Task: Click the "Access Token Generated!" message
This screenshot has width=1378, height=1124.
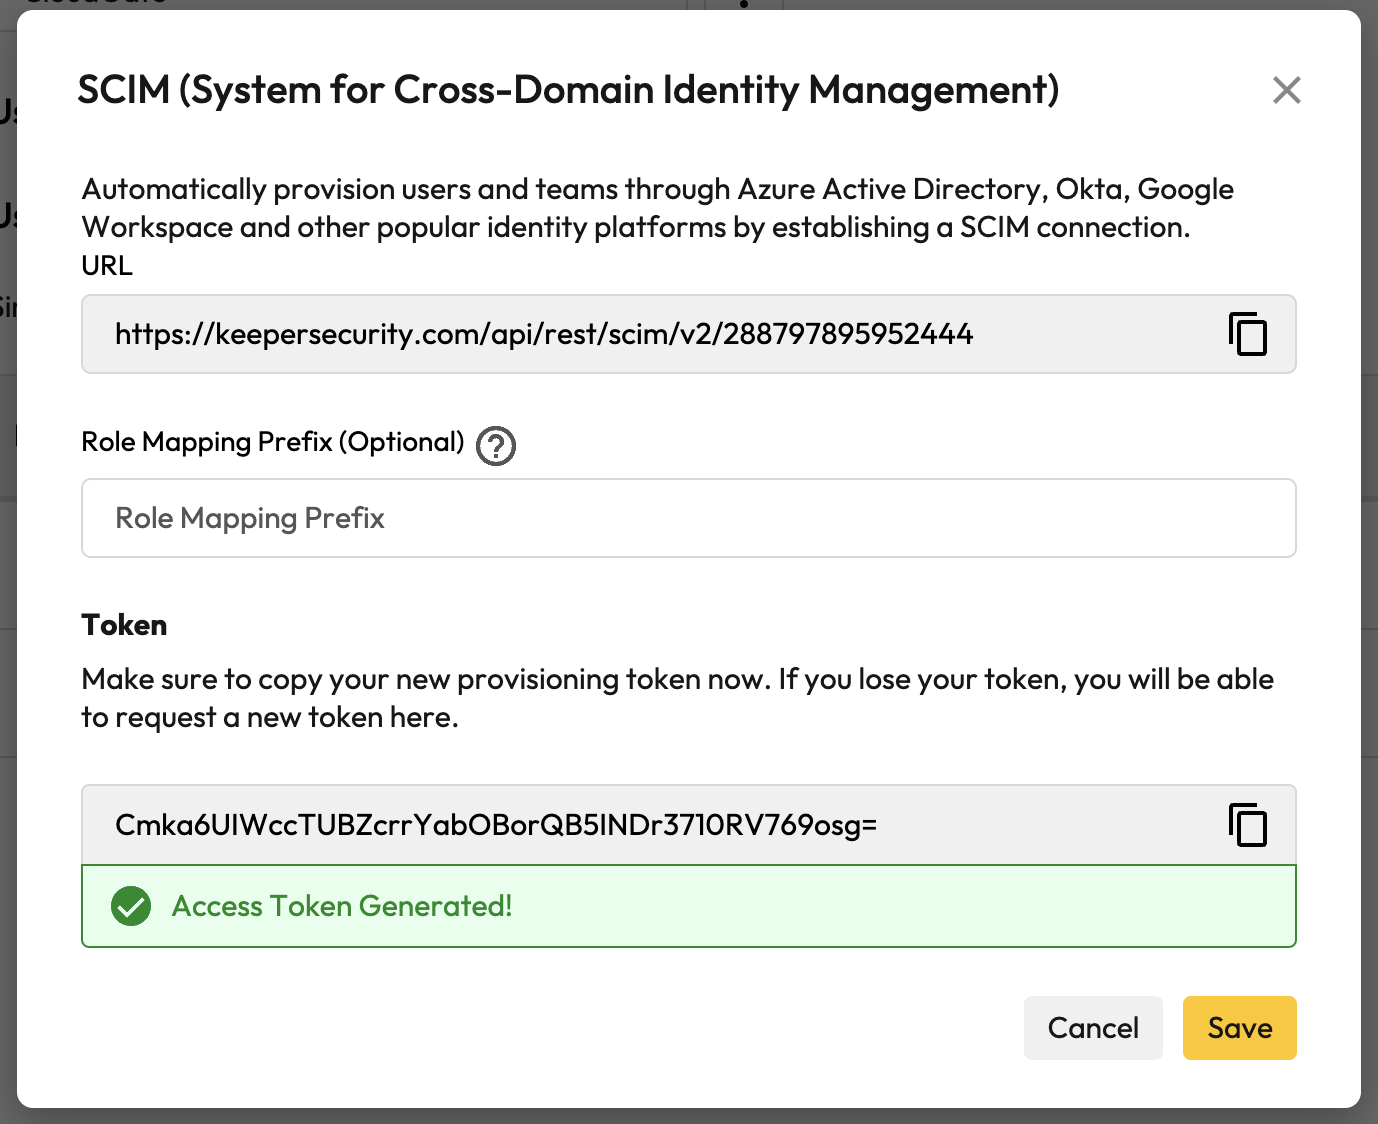Action: (x=342, y=906)
